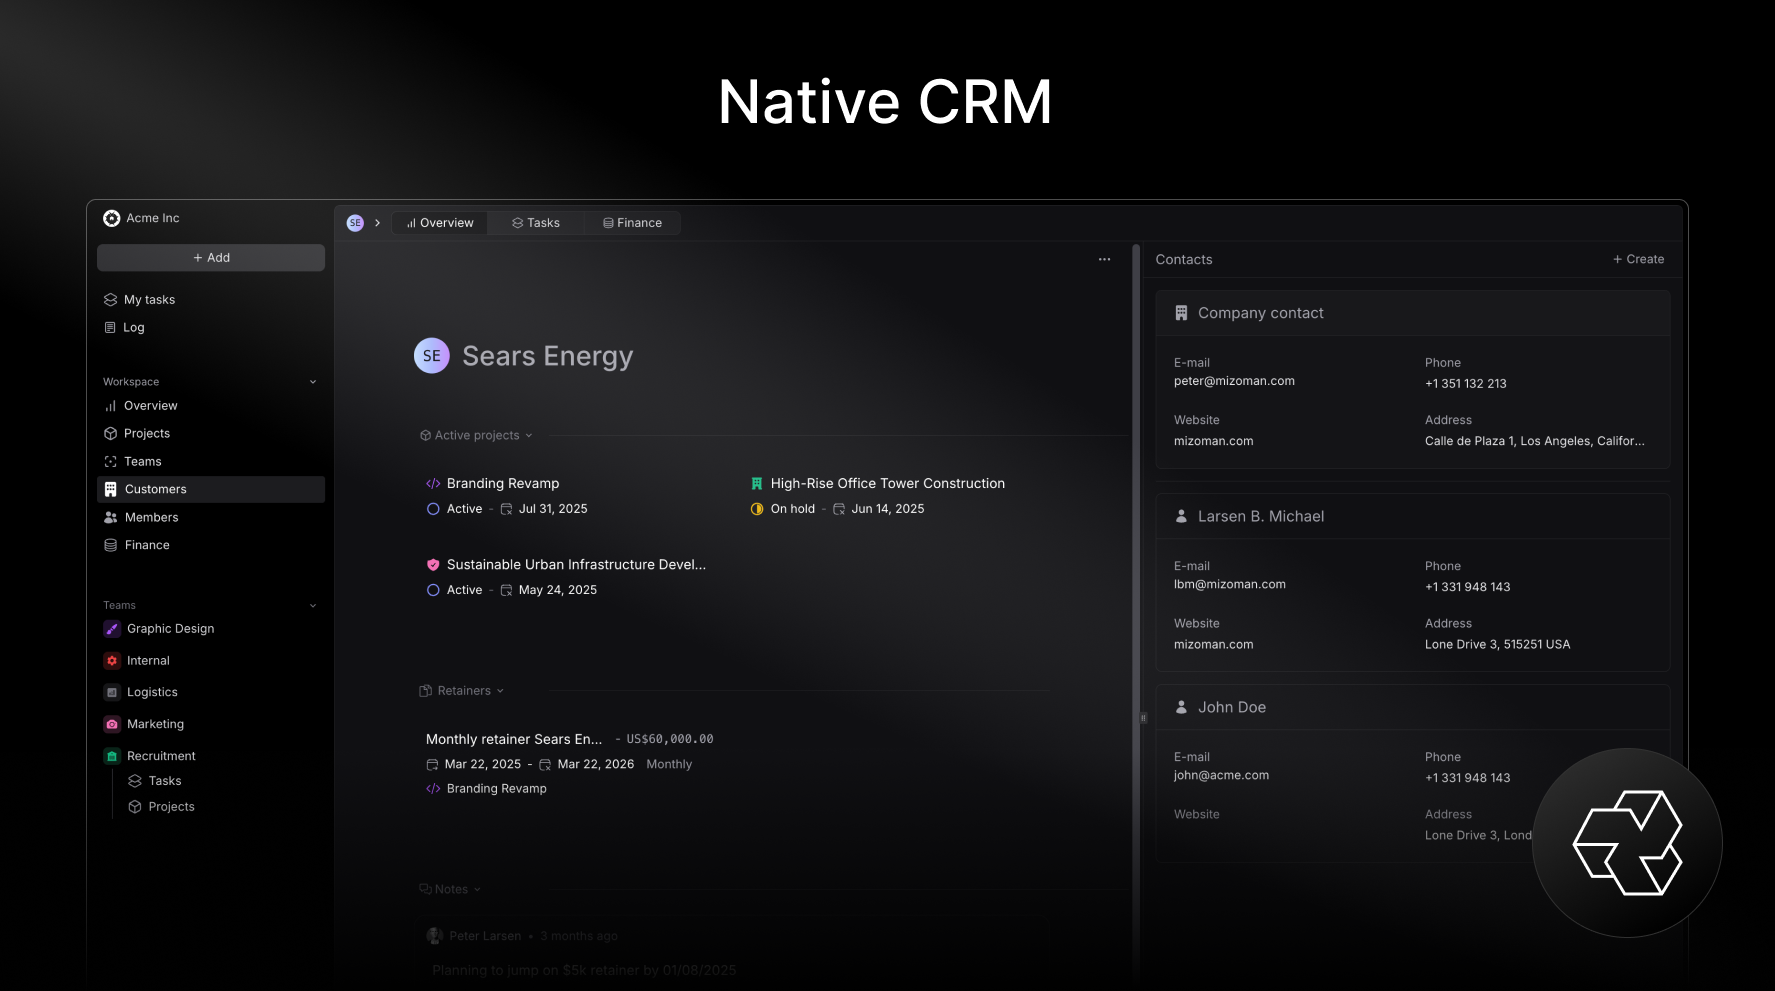
Task: Click the Teams icon under Workspace
Action: tap(111, 462)
